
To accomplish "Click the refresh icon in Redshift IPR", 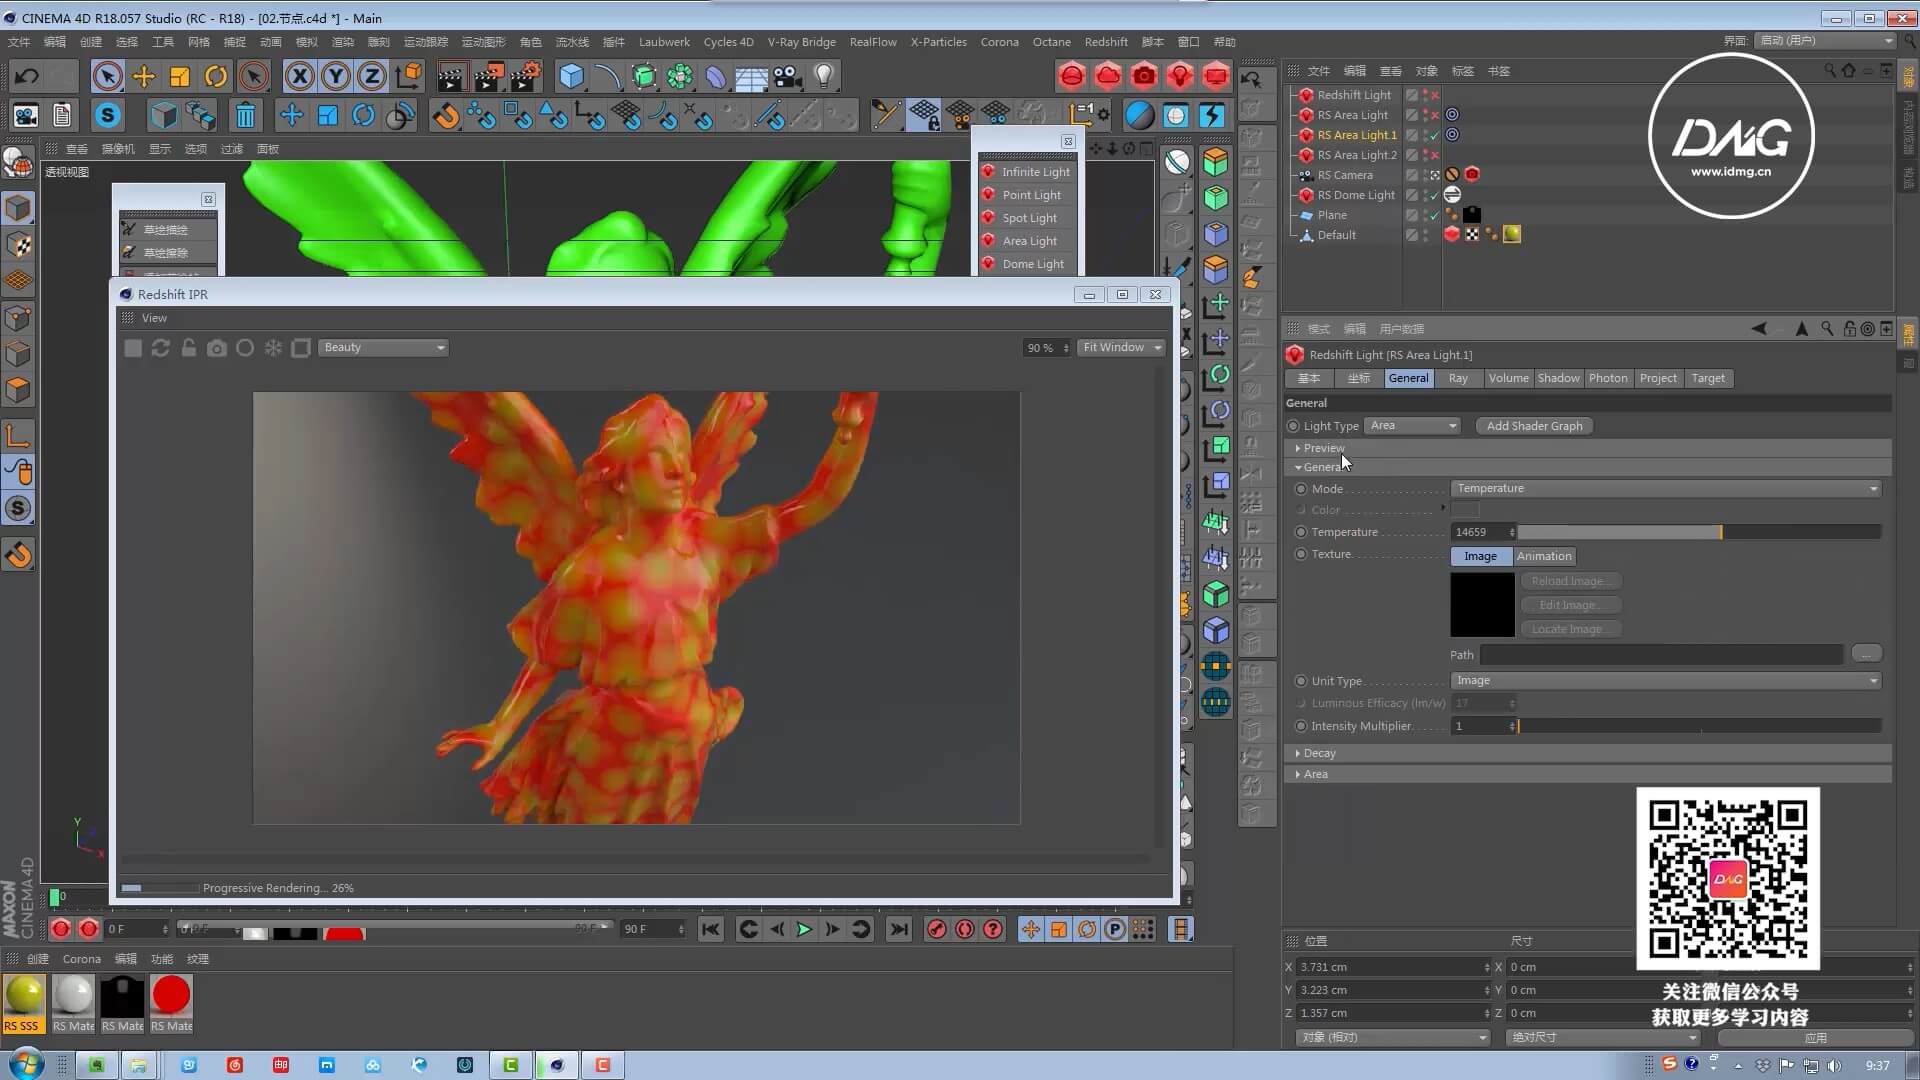I will coord(160,348).
